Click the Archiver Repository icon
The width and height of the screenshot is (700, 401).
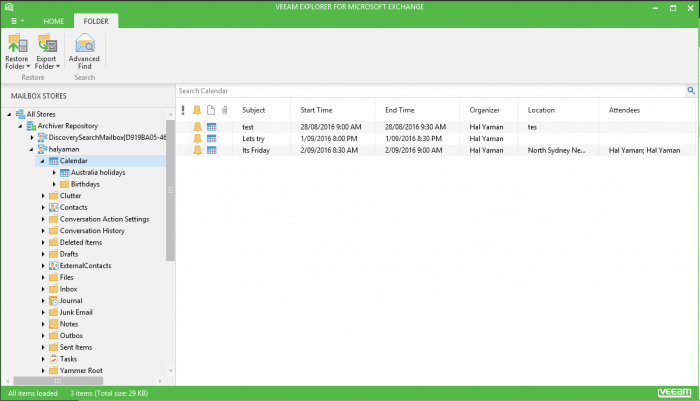[x=31, y=126]
